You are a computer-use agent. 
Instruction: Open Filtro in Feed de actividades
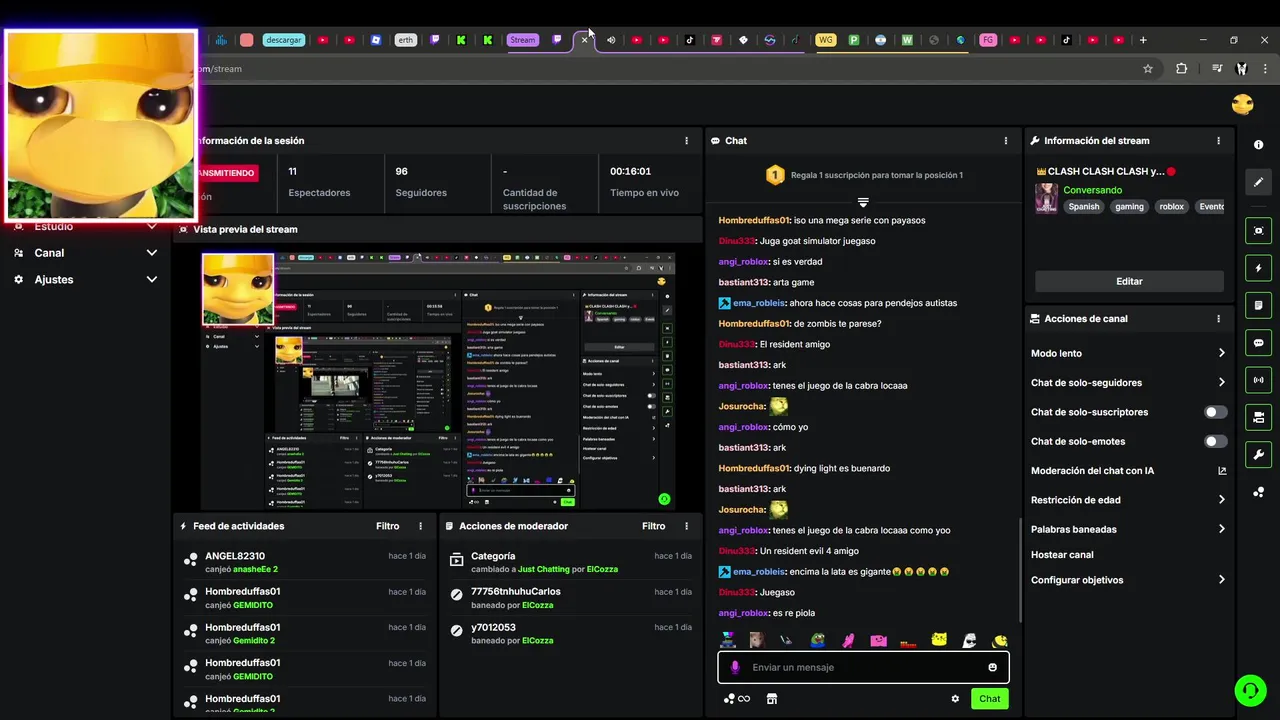(x=388, y=526)
